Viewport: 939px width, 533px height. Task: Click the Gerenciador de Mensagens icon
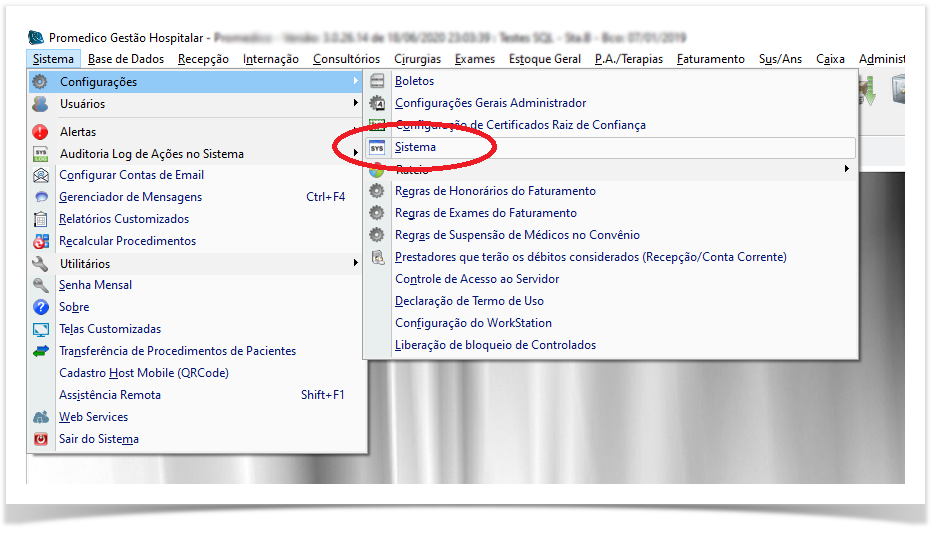point(40,197)
